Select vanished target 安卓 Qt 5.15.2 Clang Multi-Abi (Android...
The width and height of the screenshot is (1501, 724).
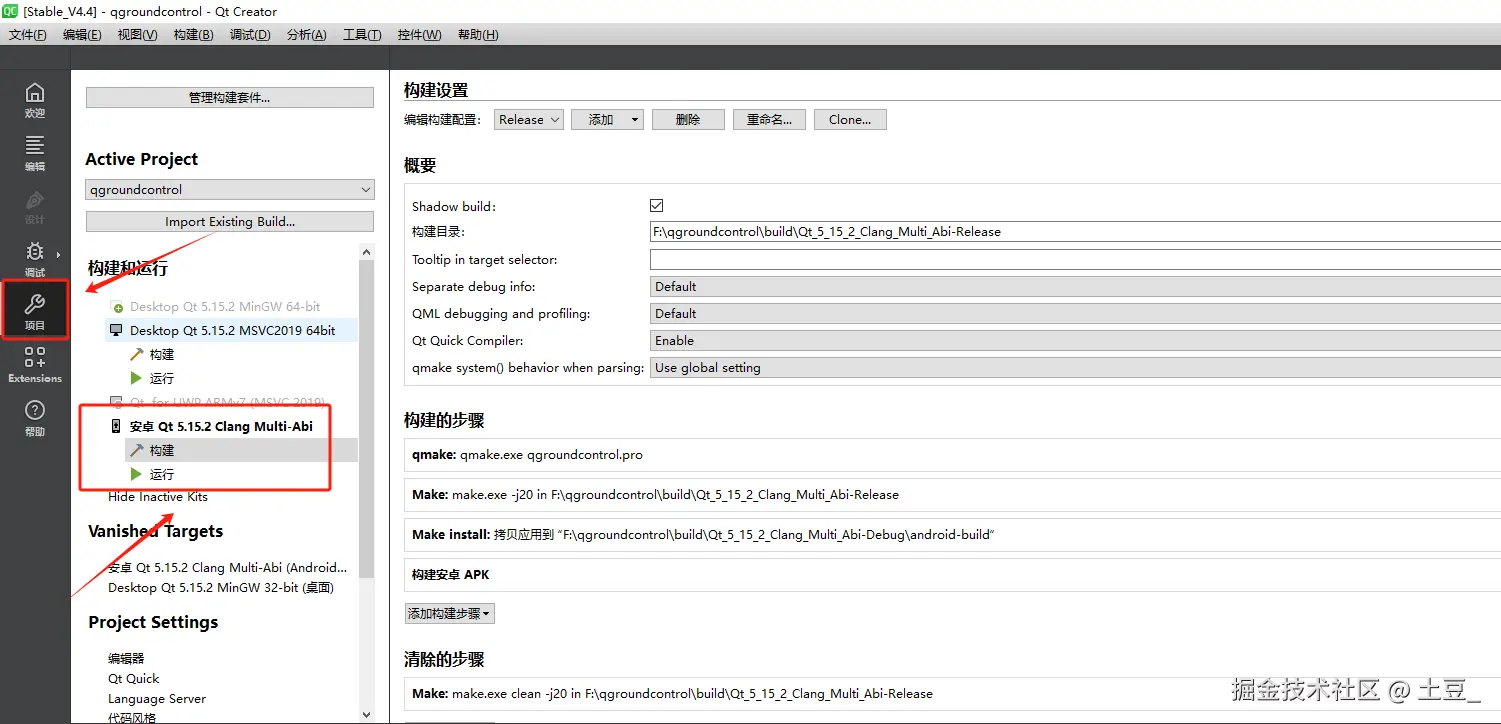pos(228,567)
